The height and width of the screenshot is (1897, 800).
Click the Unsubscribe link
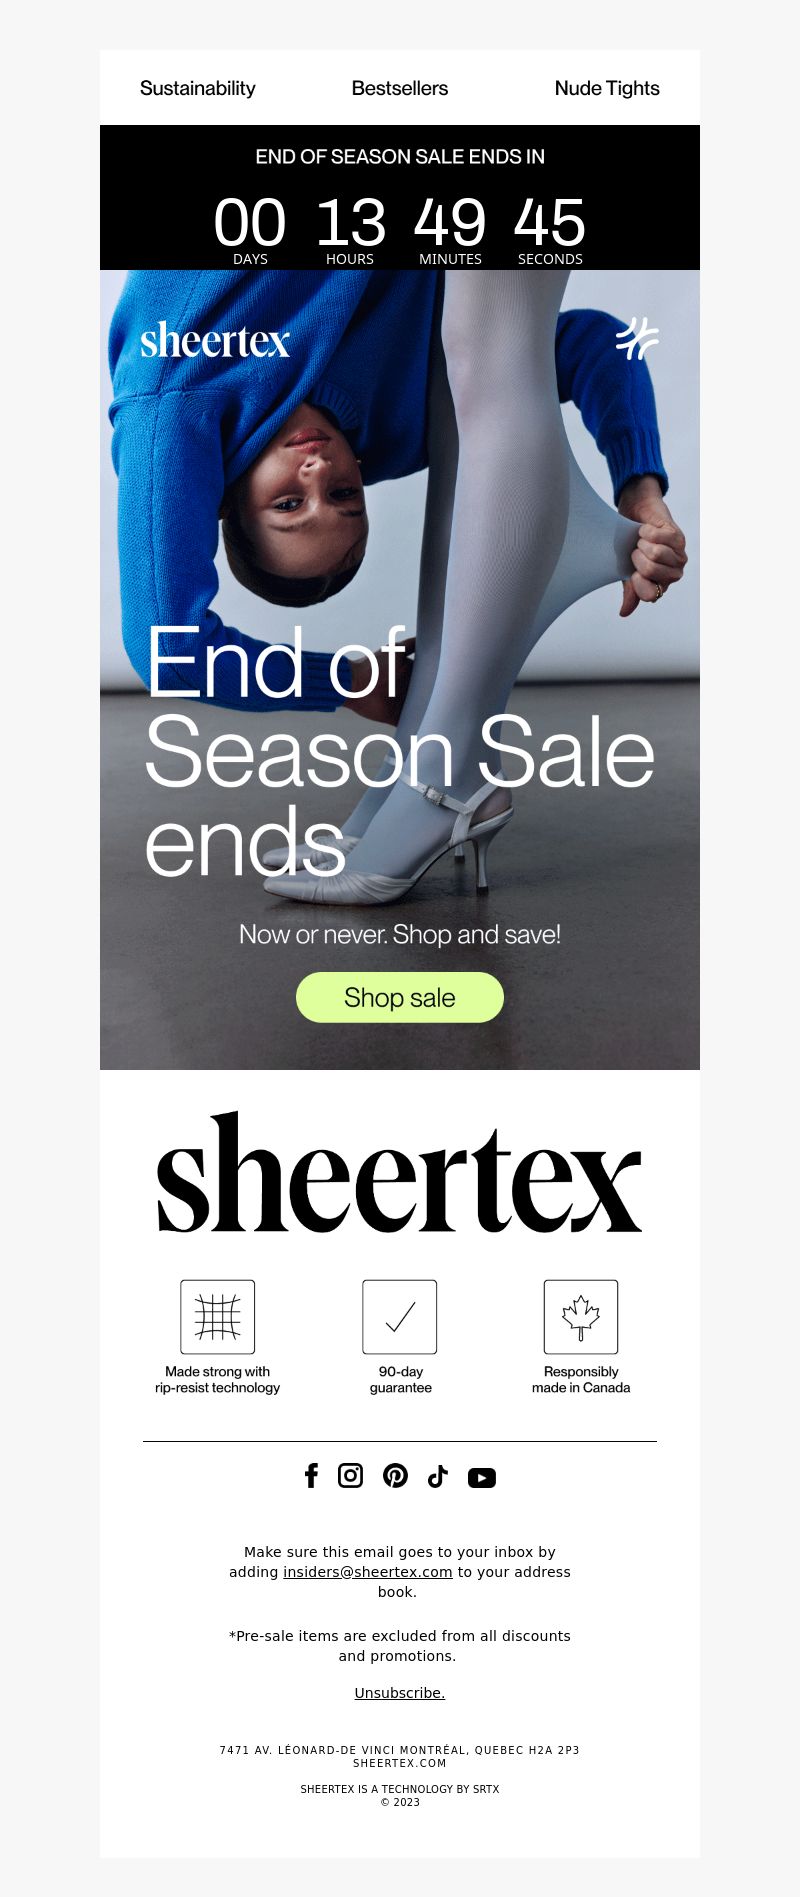[400, 1693]
